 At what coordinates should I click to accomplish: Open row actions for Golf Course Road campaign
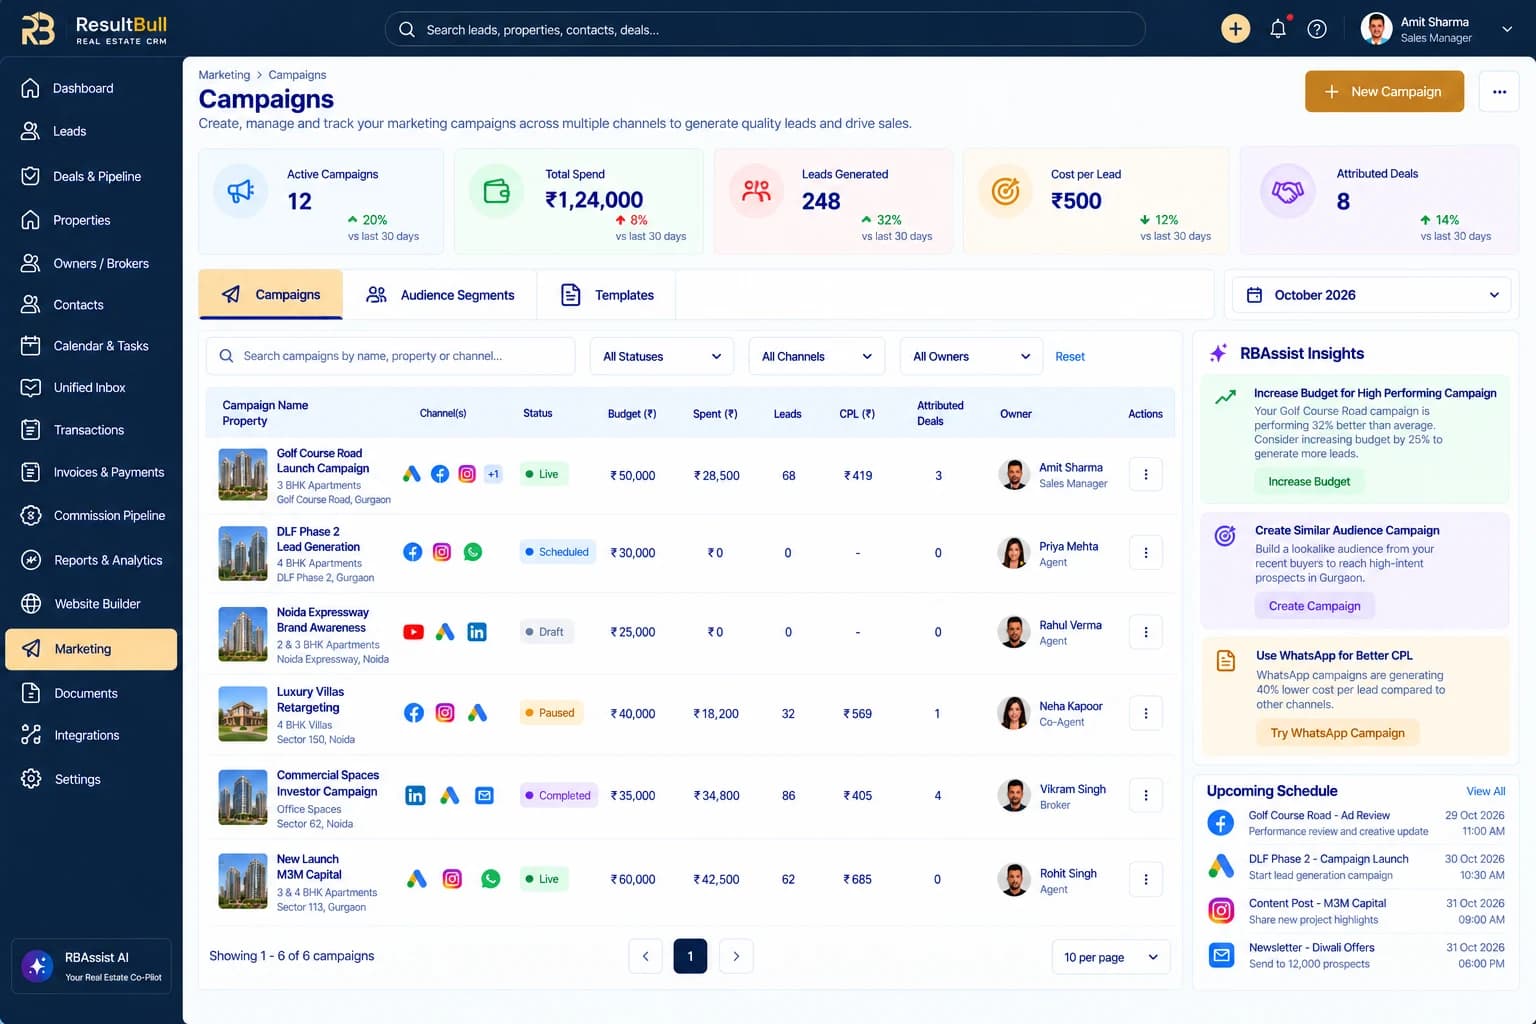coord(1146,475)
